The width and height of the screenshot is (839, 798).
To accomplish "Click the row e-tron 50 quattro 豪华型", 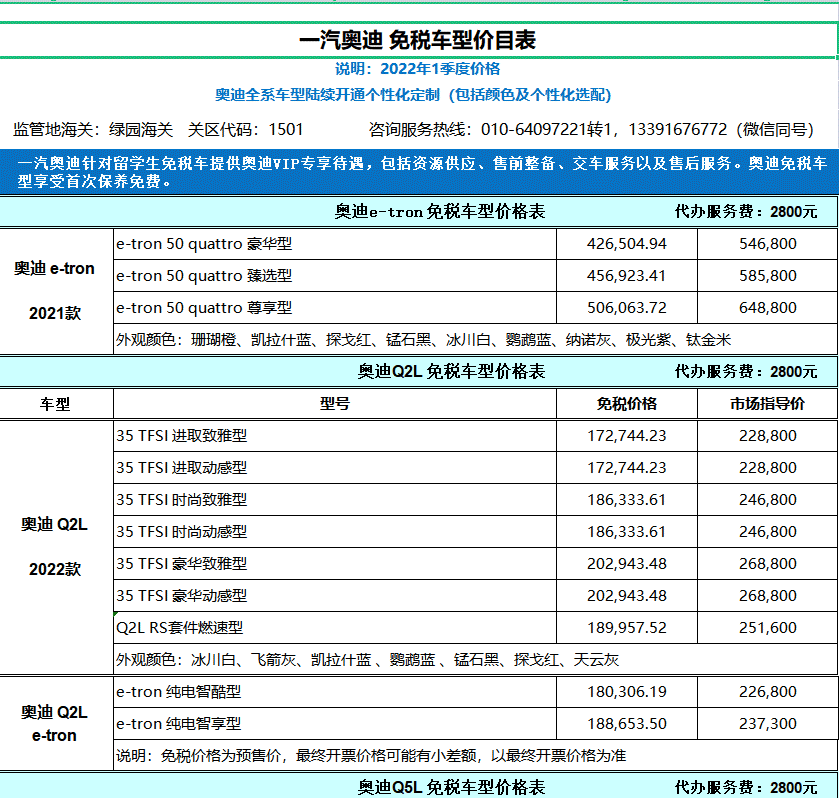I will pos(335,244).
